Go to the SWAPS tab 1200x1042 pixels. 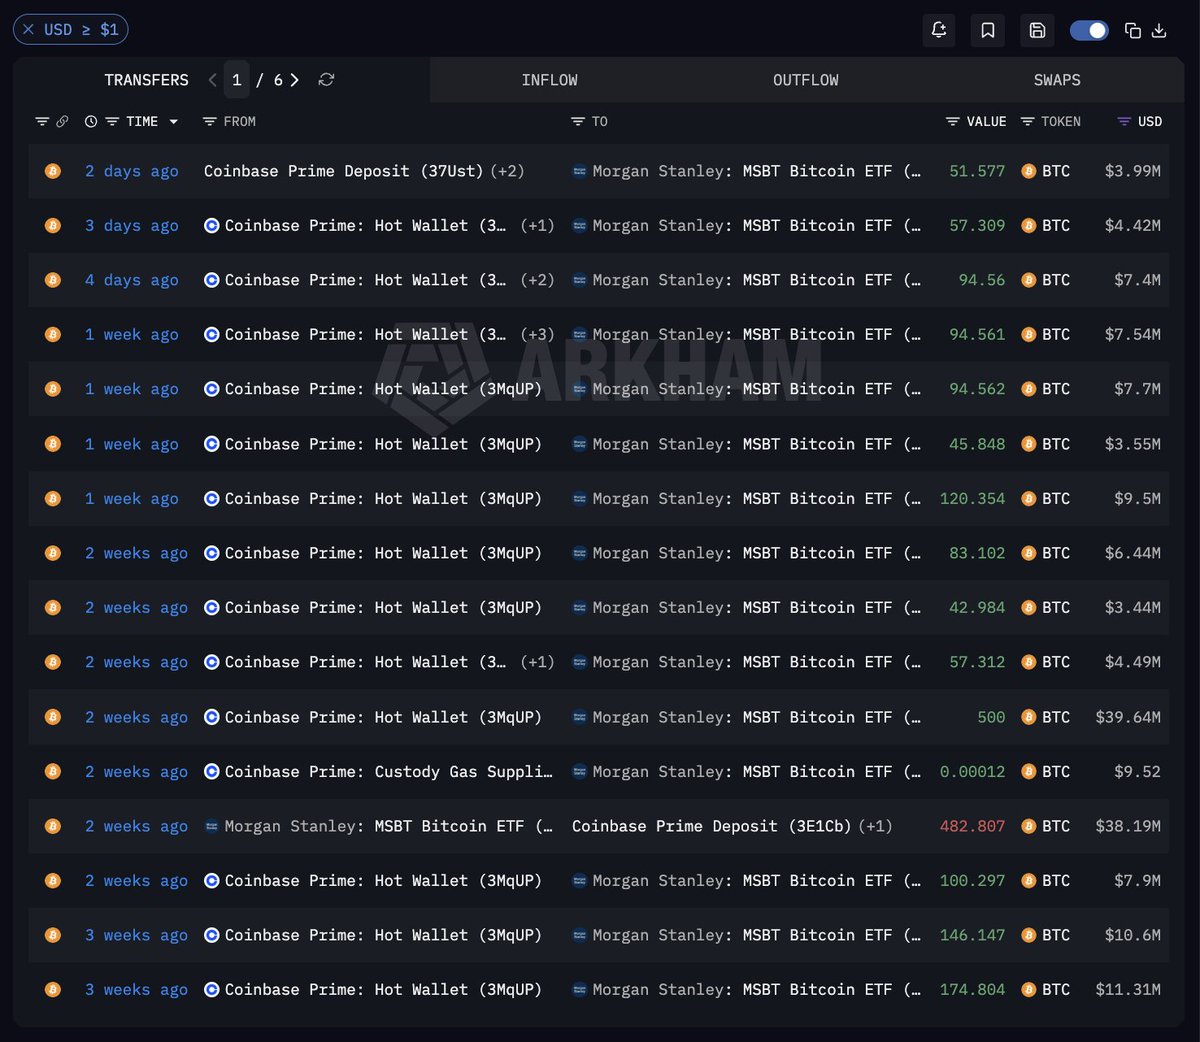(1057, 80)
